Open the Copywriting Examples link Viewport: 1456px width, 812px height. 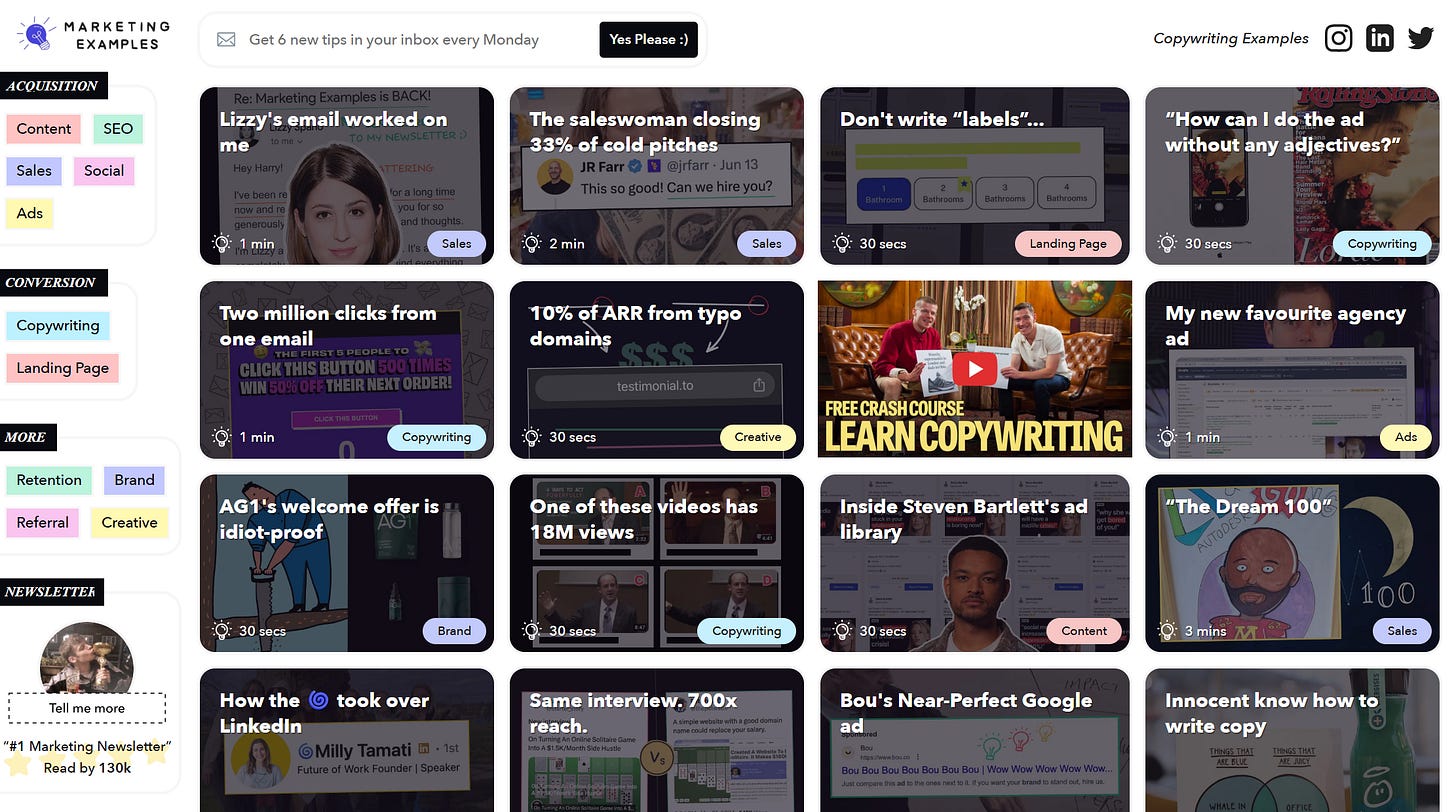pos(1231,38)
